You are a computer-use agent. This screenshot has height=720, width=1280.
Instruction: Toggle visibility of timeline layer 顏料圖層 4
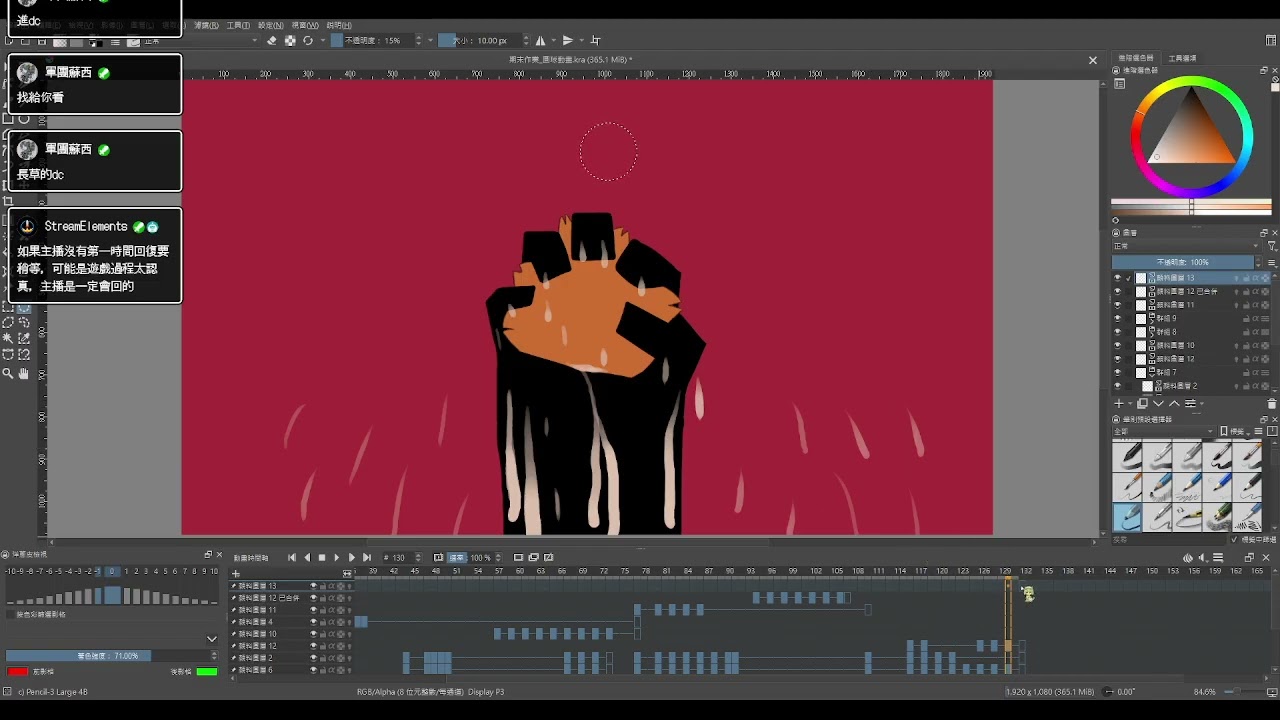[313, 622]
